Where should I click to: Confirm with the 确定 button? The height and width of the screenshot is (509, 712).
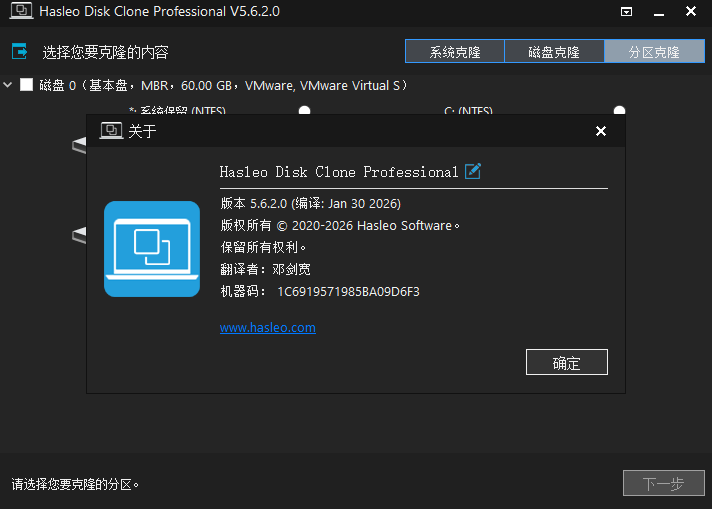(x=567, y=362)
